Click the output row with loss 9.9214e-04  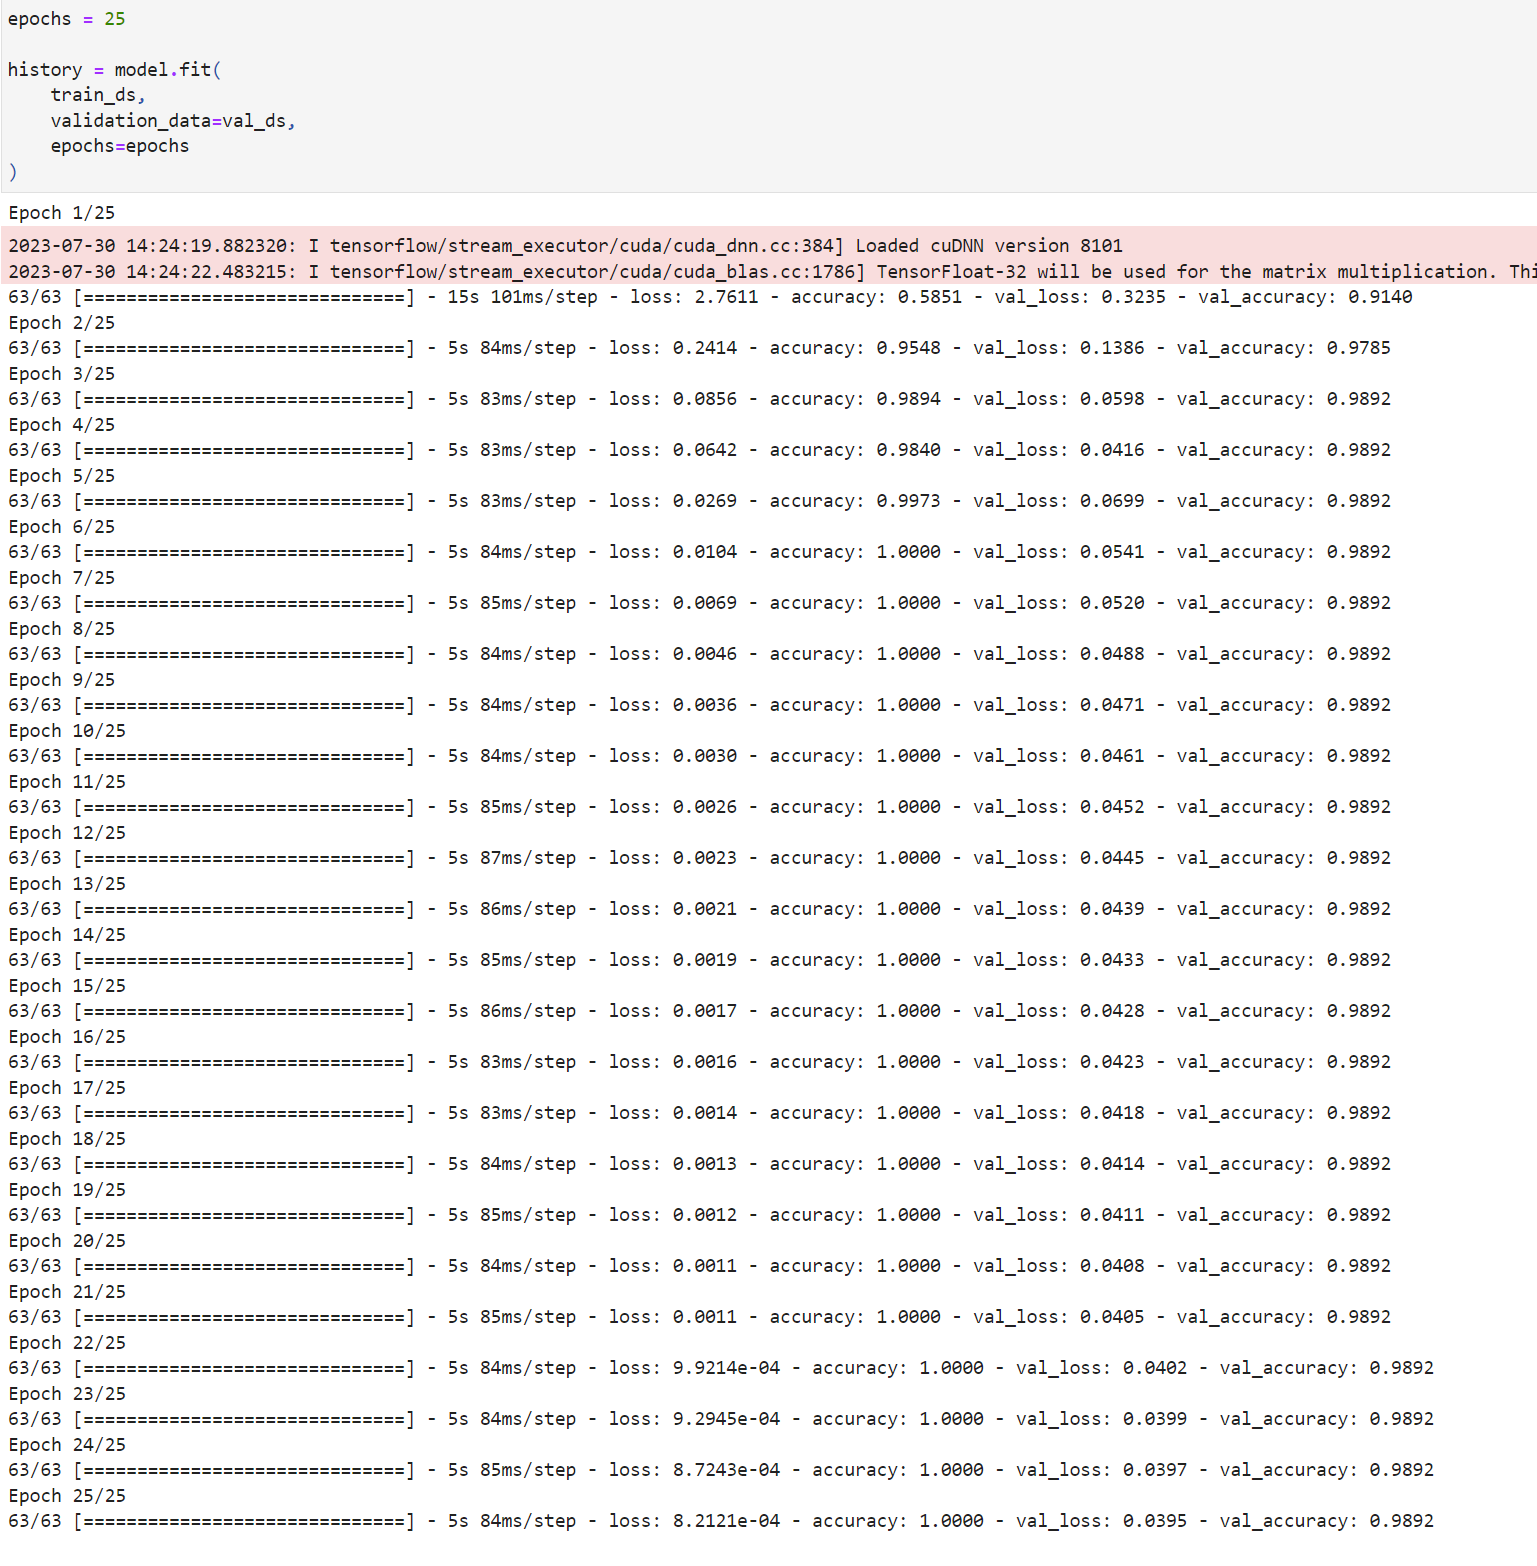(x=721, y=1368)
